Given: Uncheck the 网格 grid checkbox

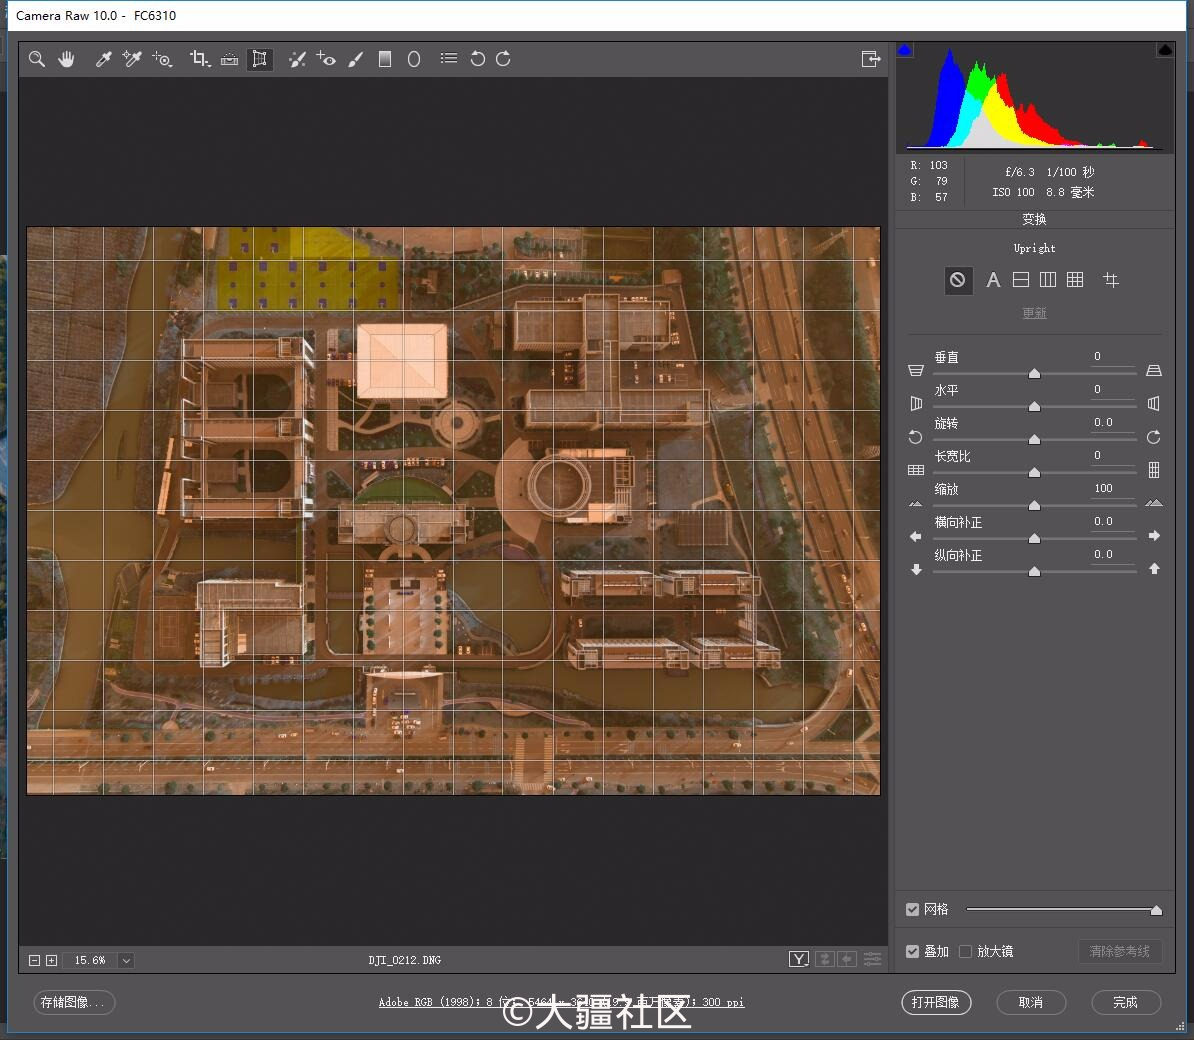Looking at the screenshot, I should [912, 909].
